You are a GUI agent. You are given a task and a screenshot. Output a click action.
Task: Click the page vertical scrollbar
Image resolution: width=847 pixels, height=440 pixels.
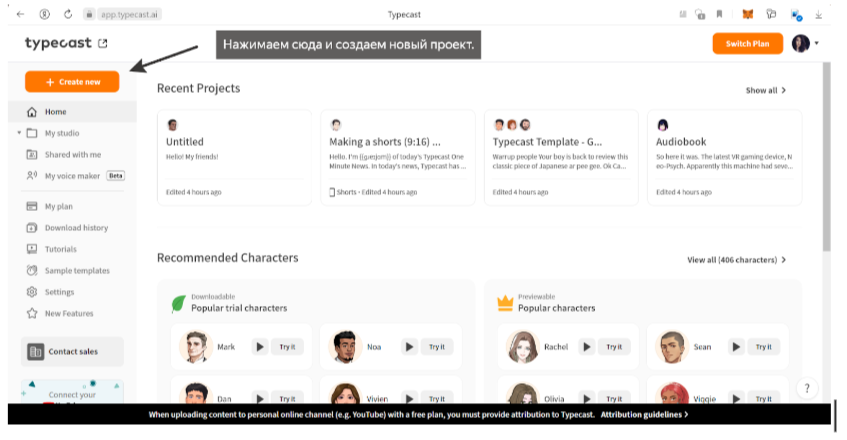(x=826, y=157)
